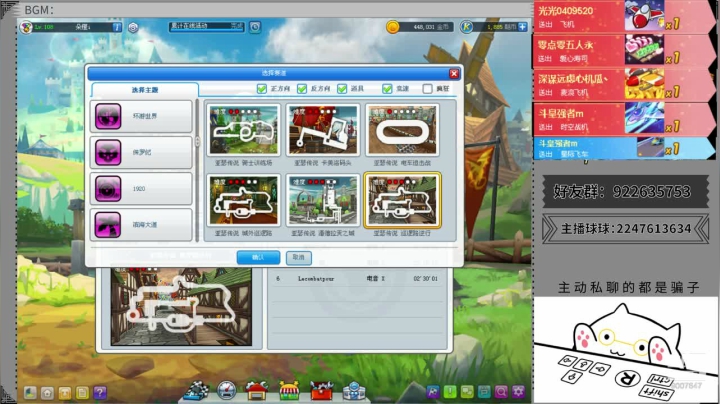Click the purple question mark help icon
Image resolution: width=720 pixels, height=404 pixels.
[x=100, y=393]
